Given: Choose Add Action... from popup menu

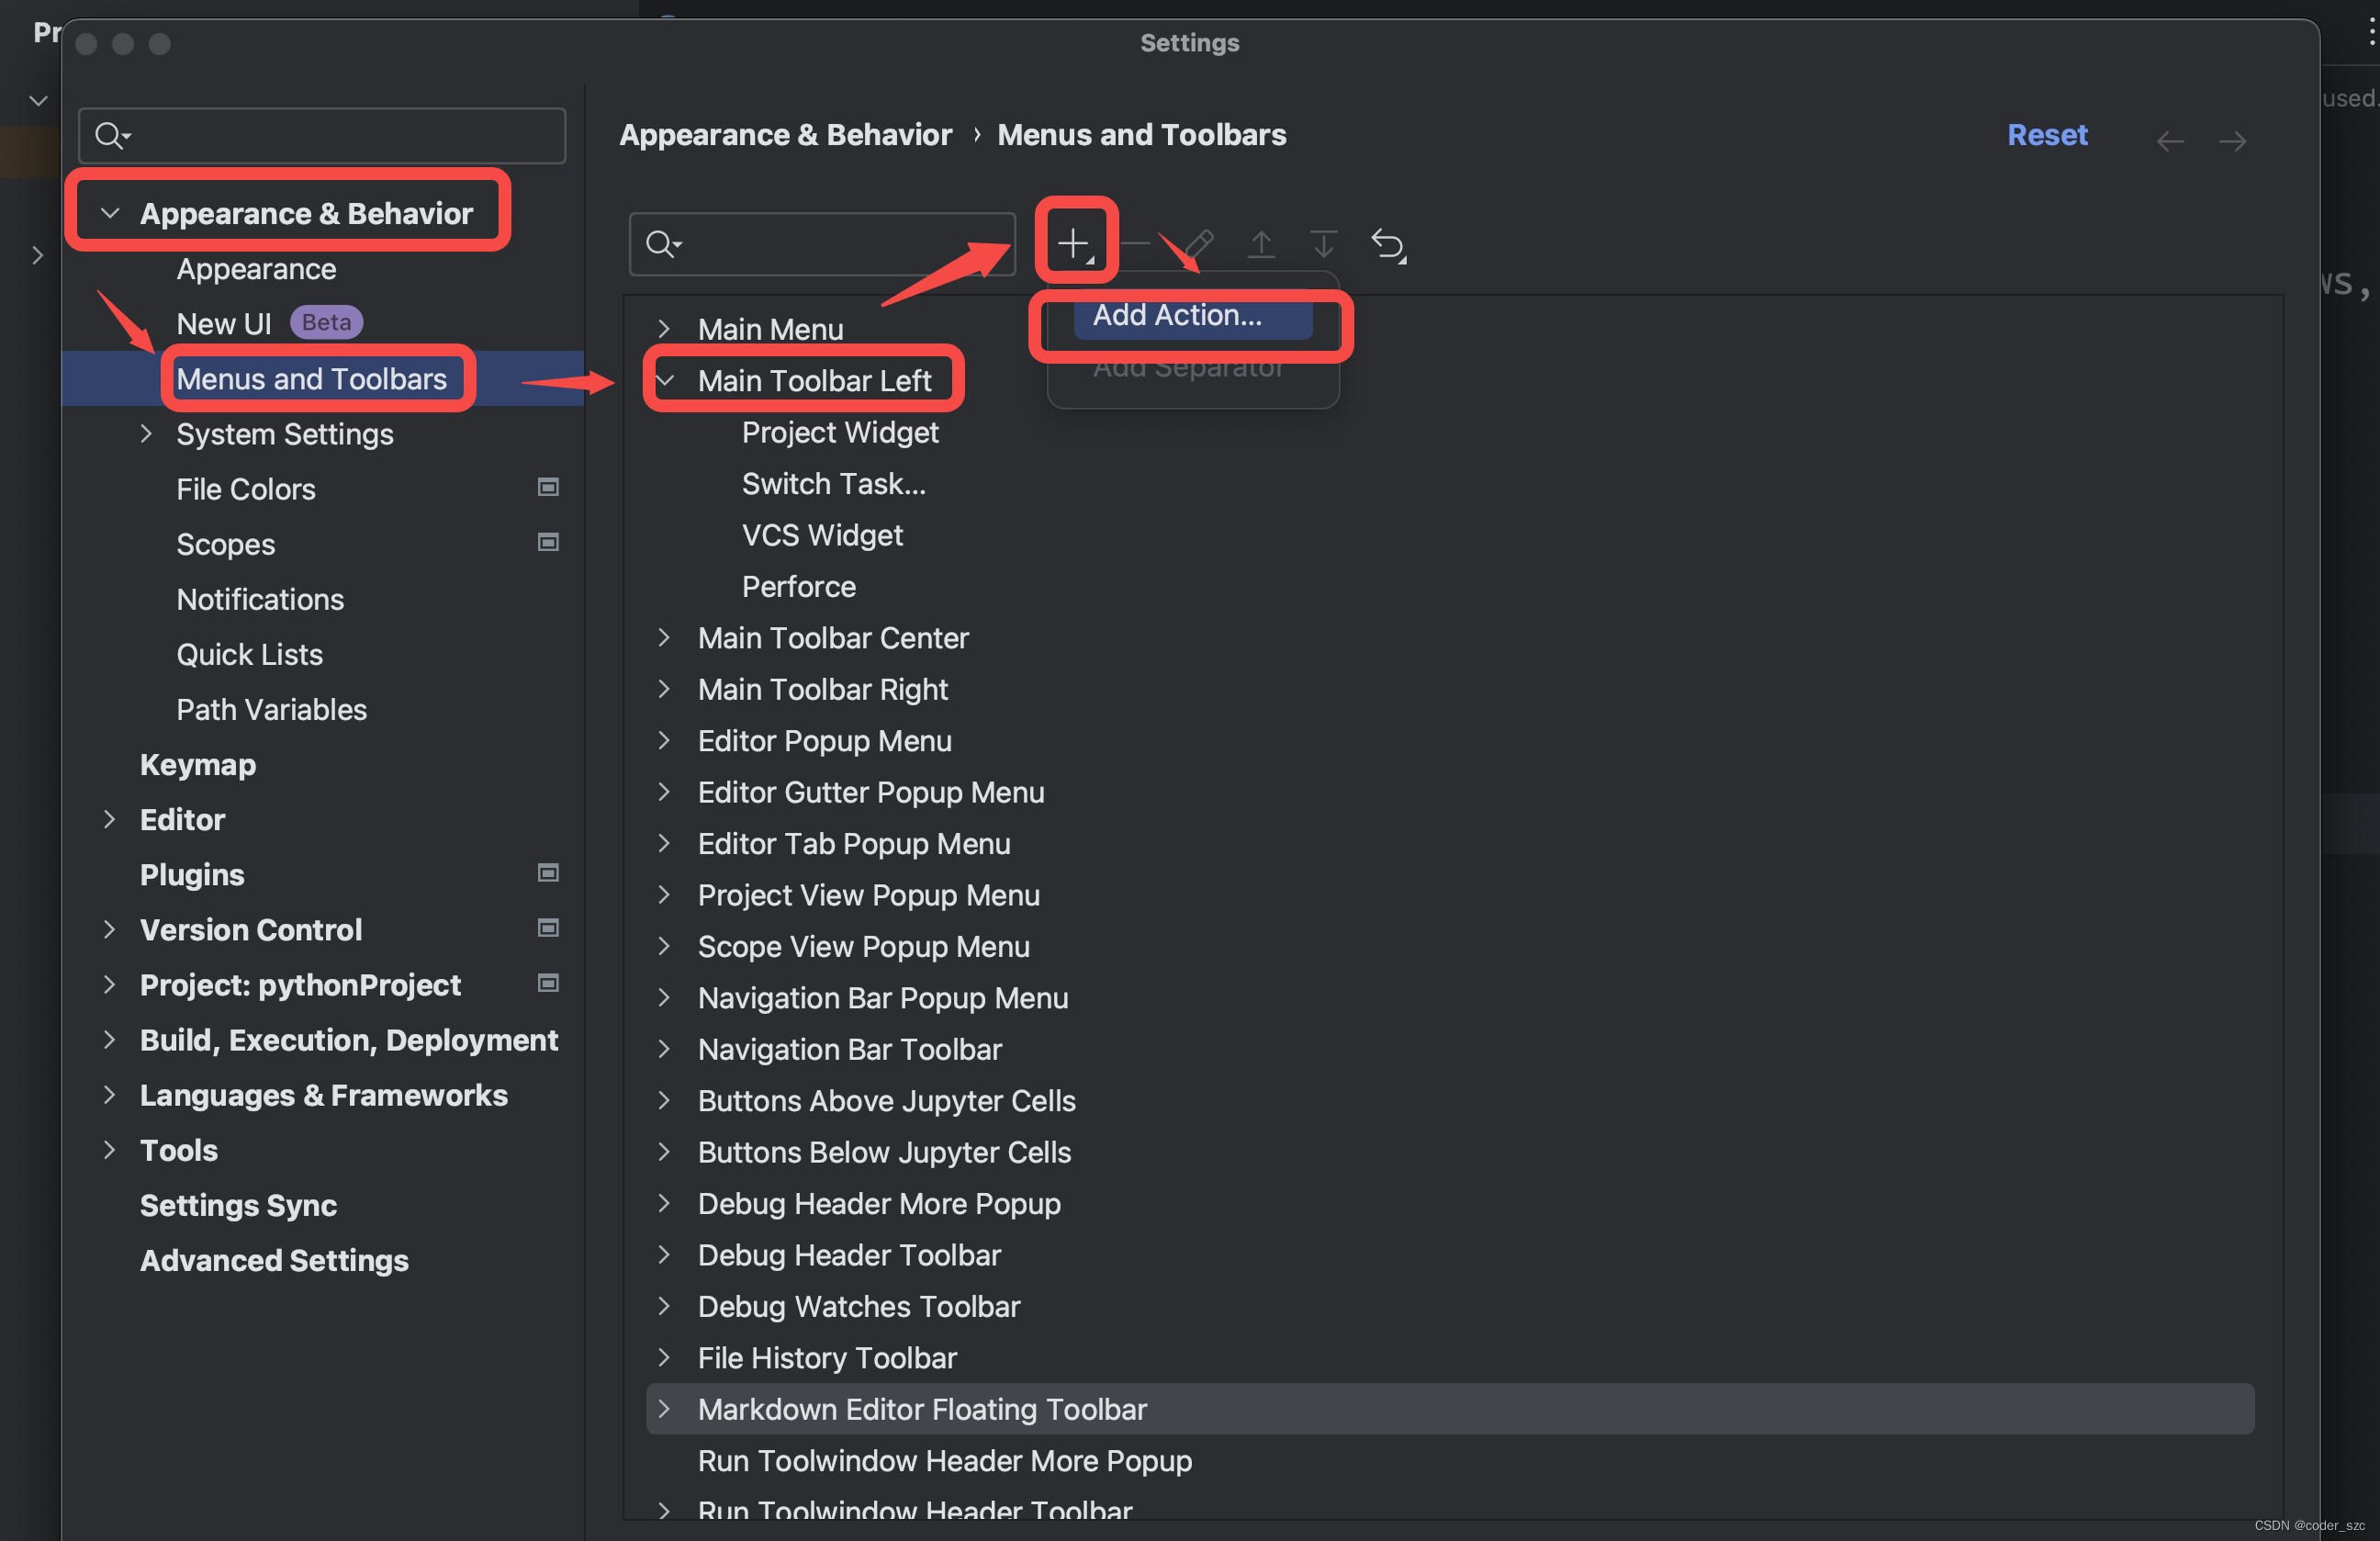Looking at the screenshot, I should [1176, 316].
